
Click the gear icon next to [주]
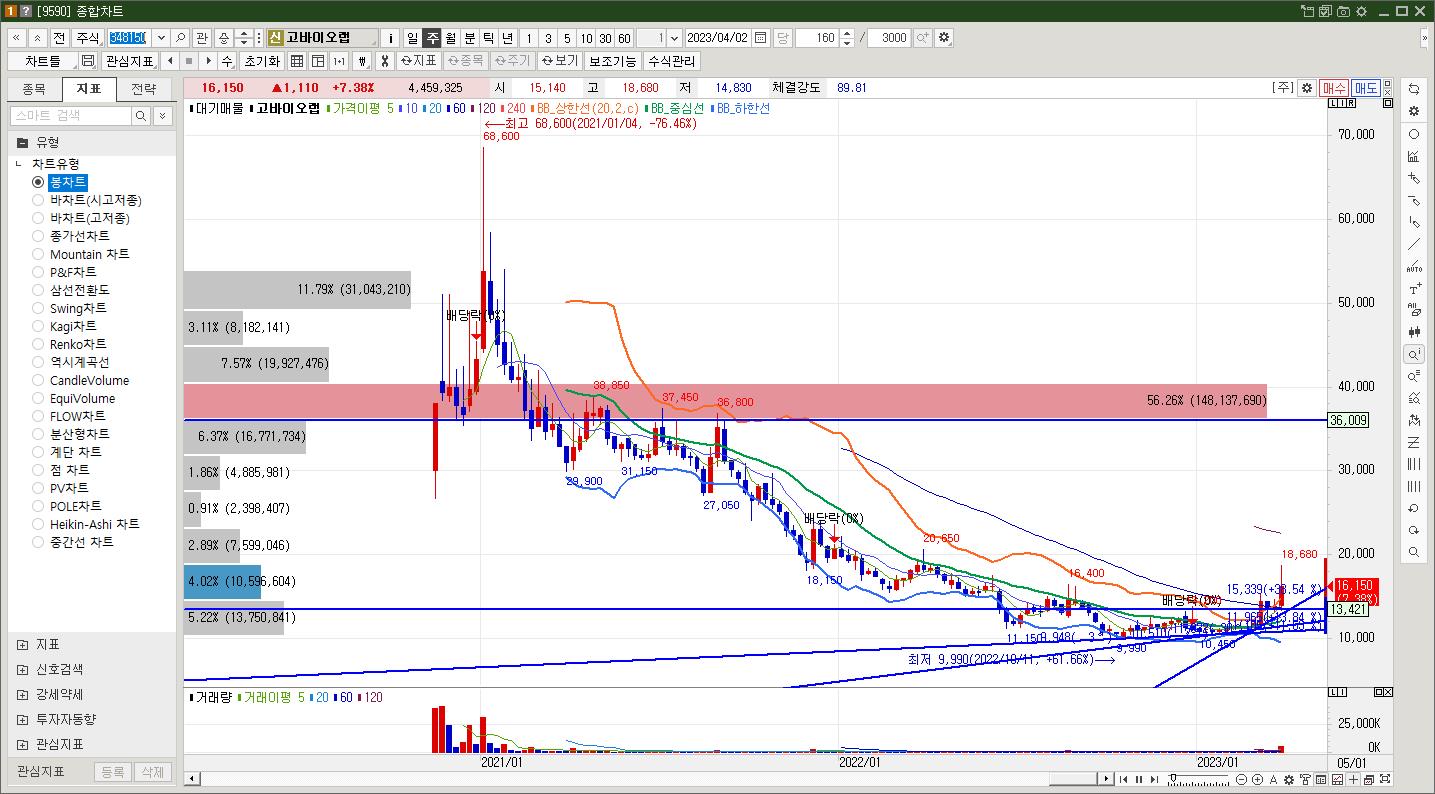[1306, 88]
